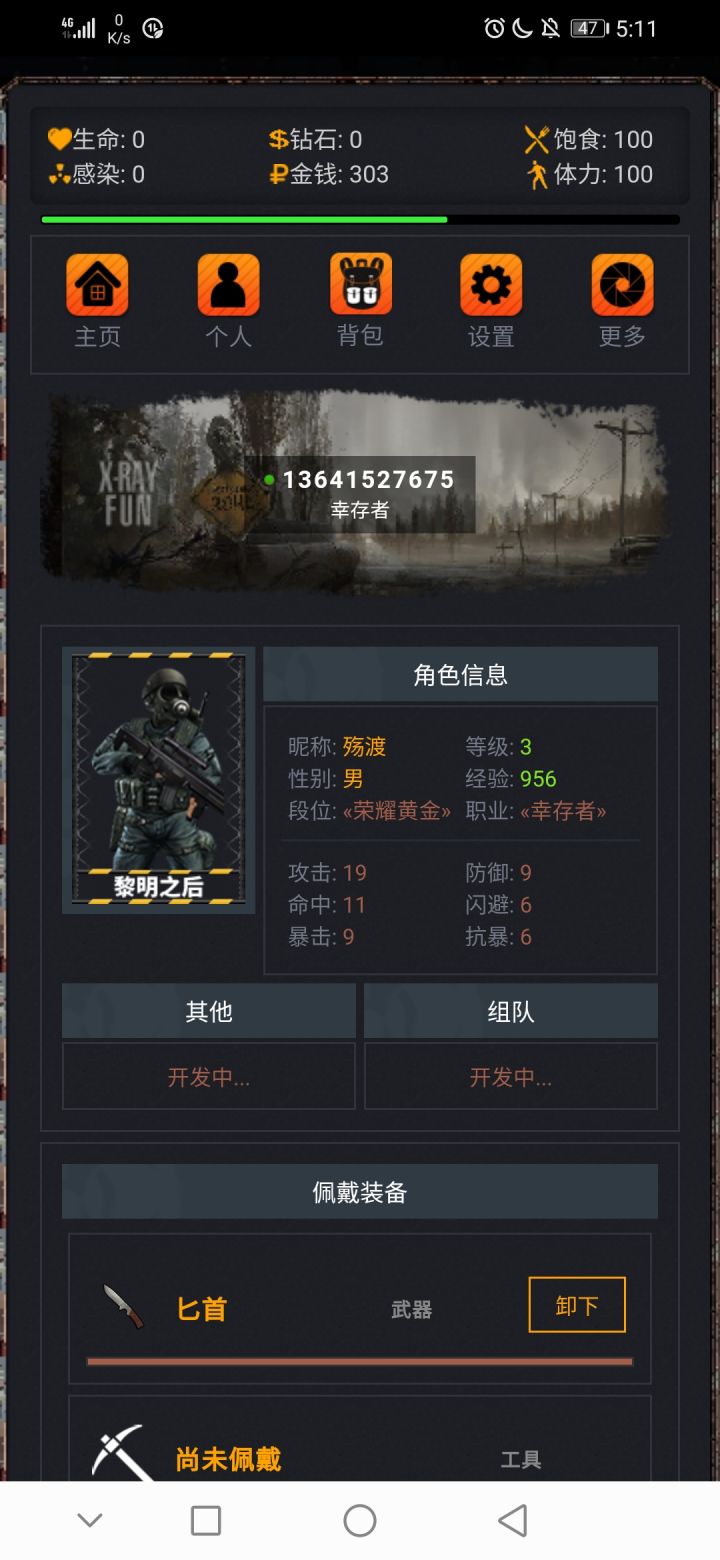Open the 背包 backpack icon
Image resolution: width=720 pixels, height=1560 pixels.
tap(360, 285)
